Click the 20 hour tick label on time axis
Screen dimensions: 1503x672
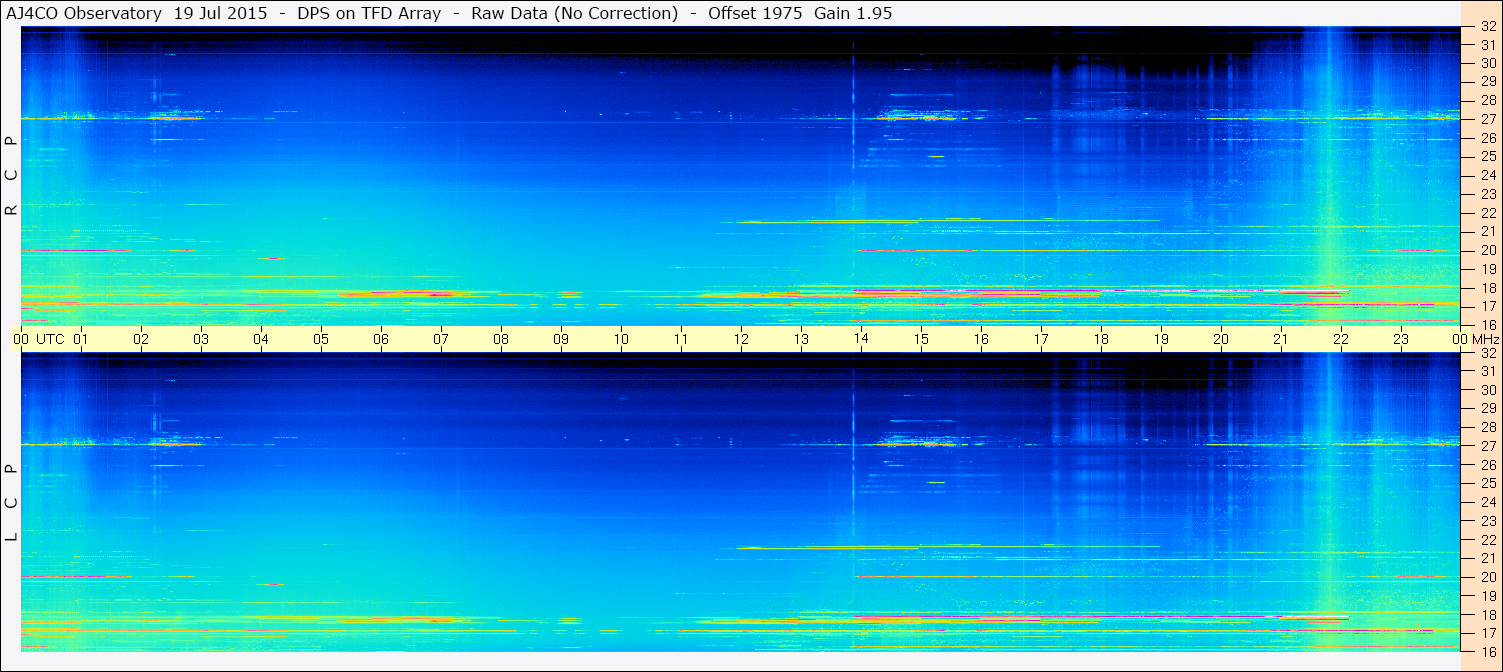[1221, 339]
